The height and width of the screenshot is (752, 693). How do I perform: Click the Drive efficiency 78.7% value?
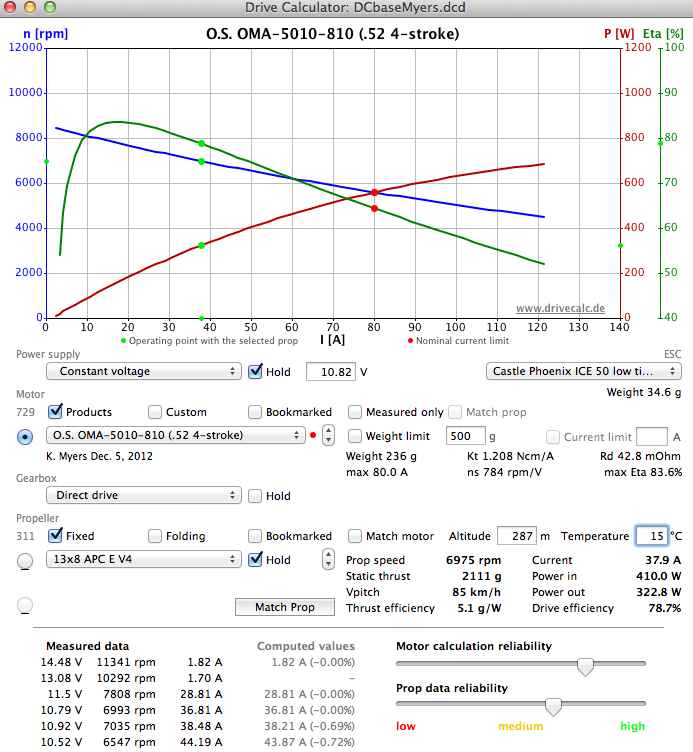pos(665,608)
